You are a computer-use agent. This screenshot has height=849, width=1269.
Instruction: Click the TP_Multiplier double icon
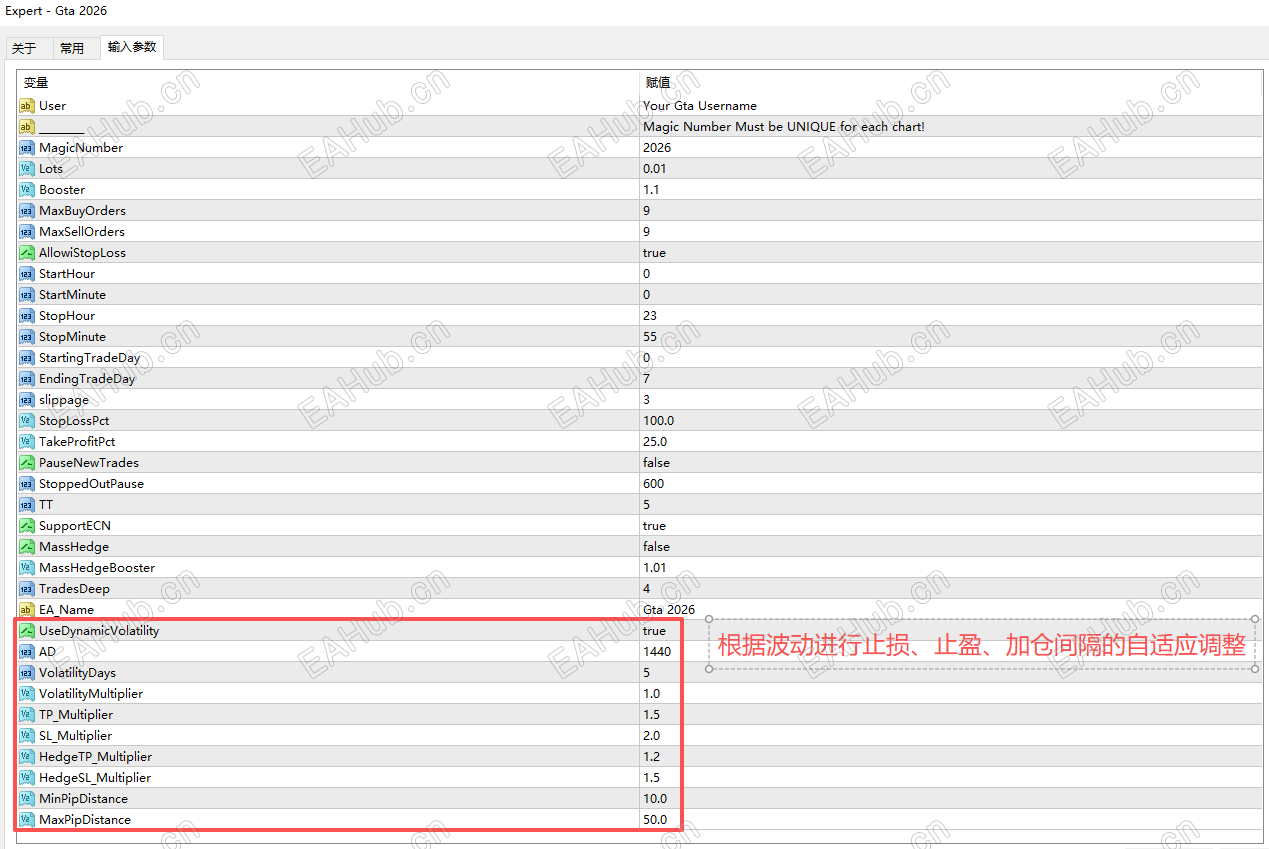(27, 715)
